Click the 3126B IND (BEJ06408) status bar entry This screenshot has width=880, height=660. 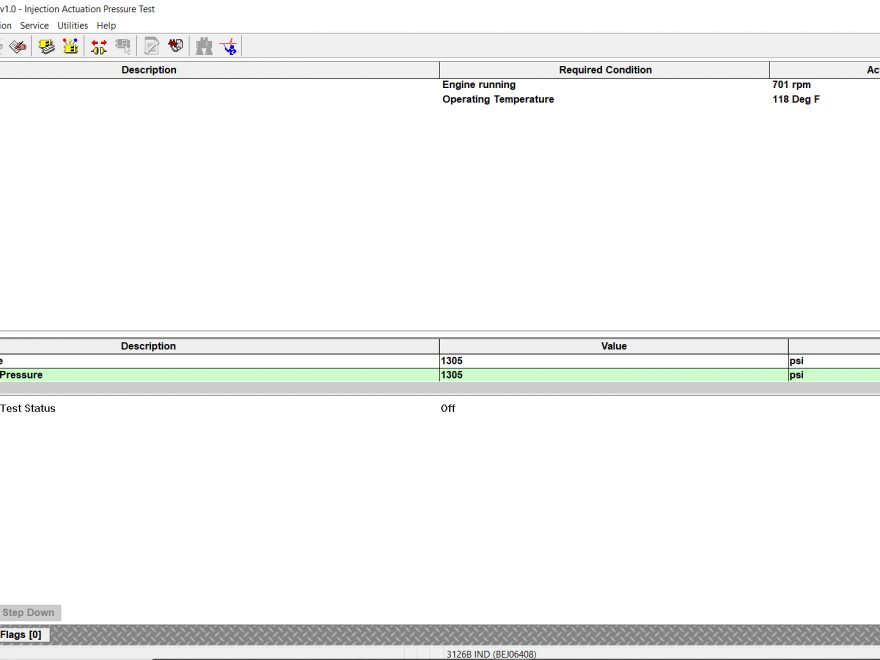tap(491, 654)
